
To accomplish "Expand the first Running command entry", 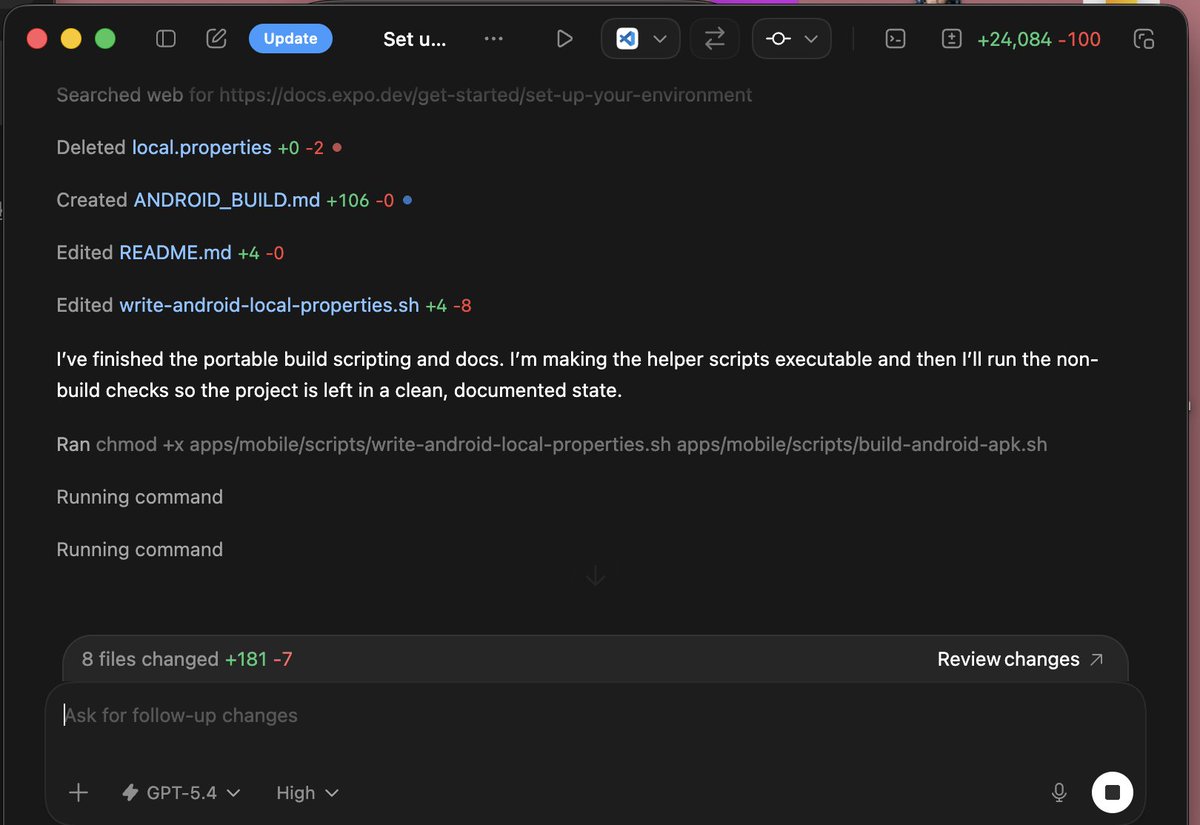I will coord(139,497).
